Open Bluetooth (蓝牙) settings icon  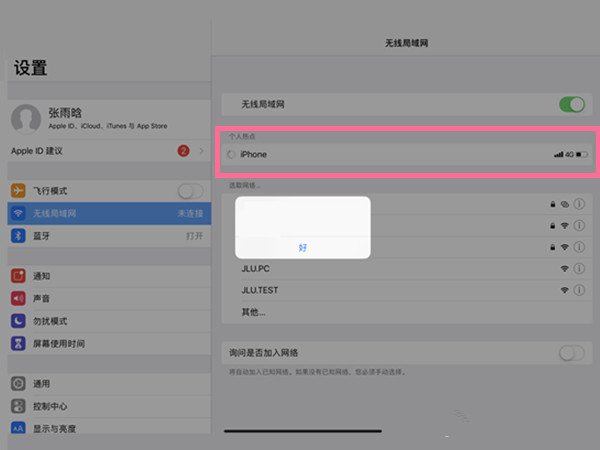click(18, 236)
